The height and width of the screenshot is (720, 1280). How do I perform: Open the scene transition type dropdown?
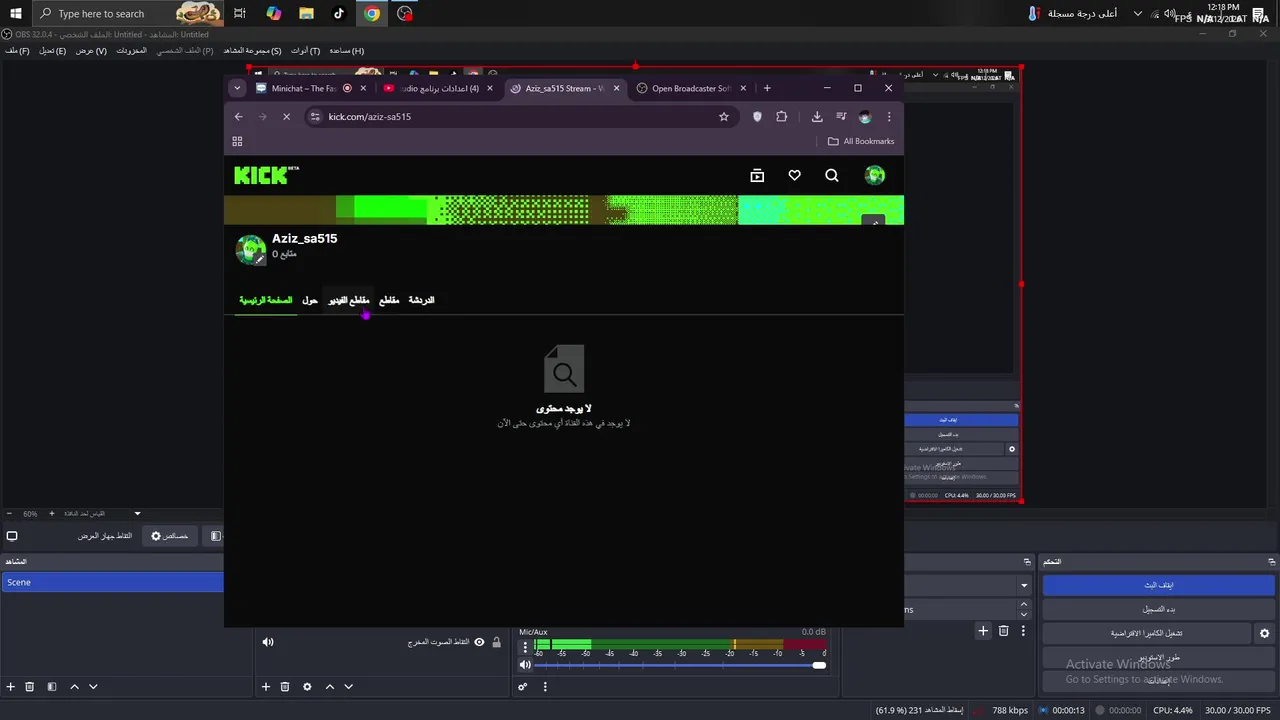(1024, 585)
